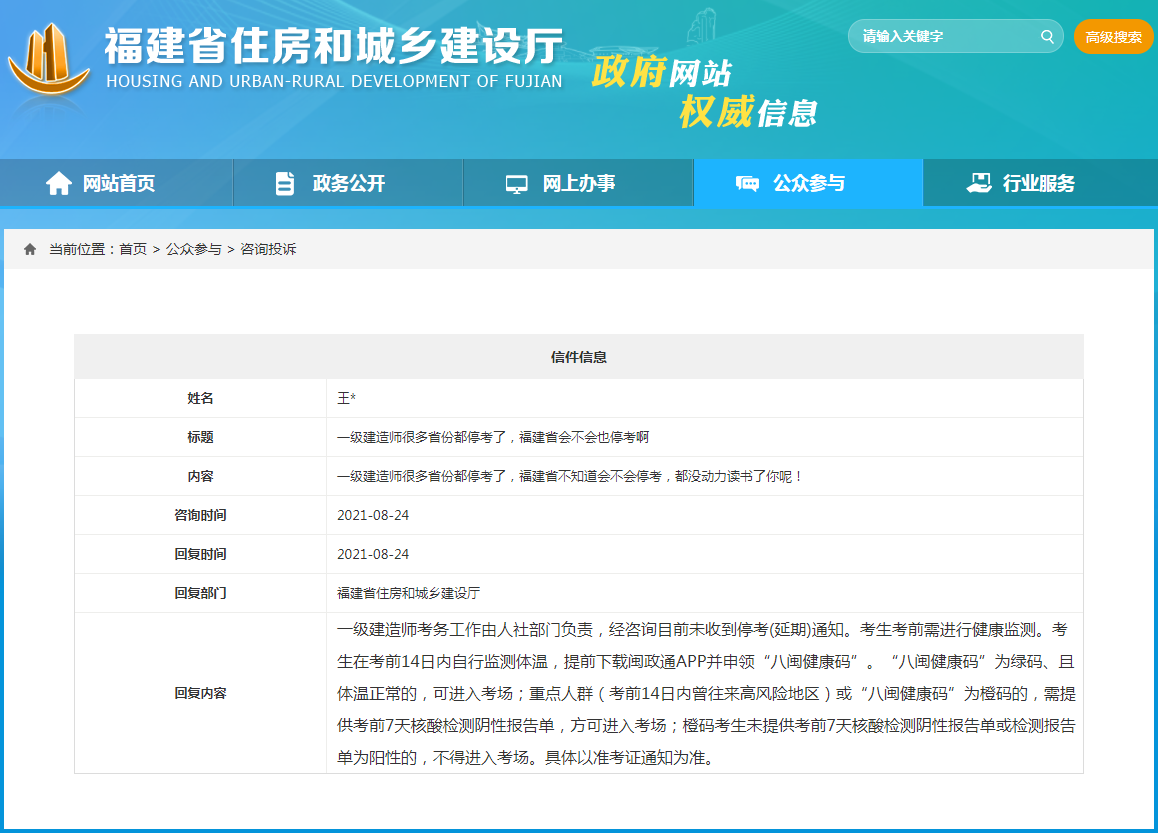Open the 行业服务 menu item
Image resolution: width=1158 pixels, height=833 pixels.
coord(1040,182)
